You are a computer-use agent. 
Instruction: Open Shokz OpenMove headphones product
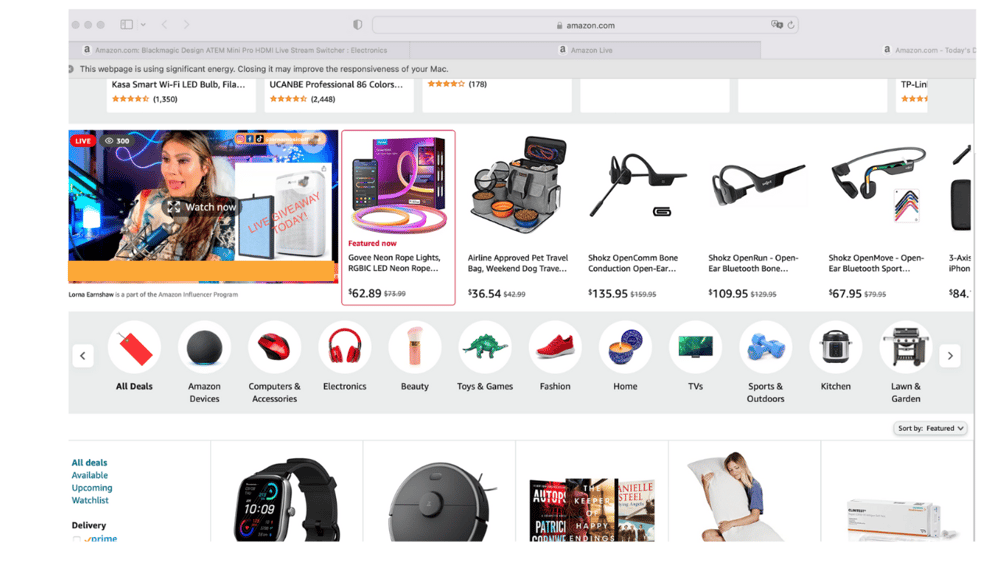click(x=878, y=218)
